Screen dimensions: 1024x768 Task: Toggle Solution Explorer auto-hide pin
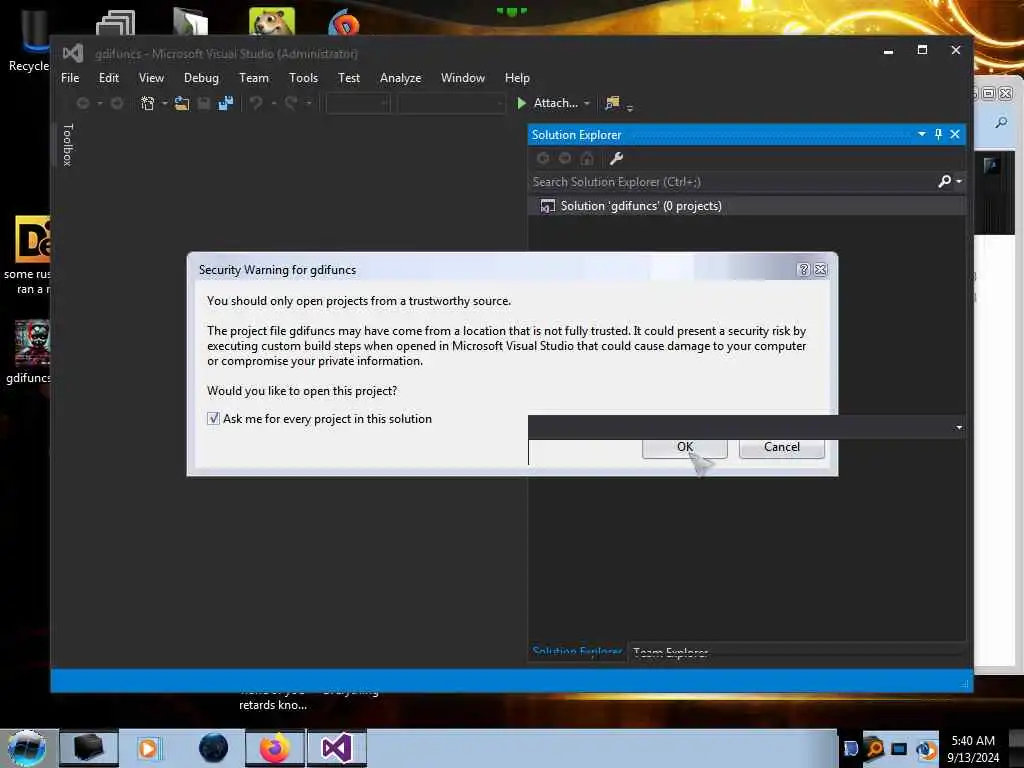[938, 135]
